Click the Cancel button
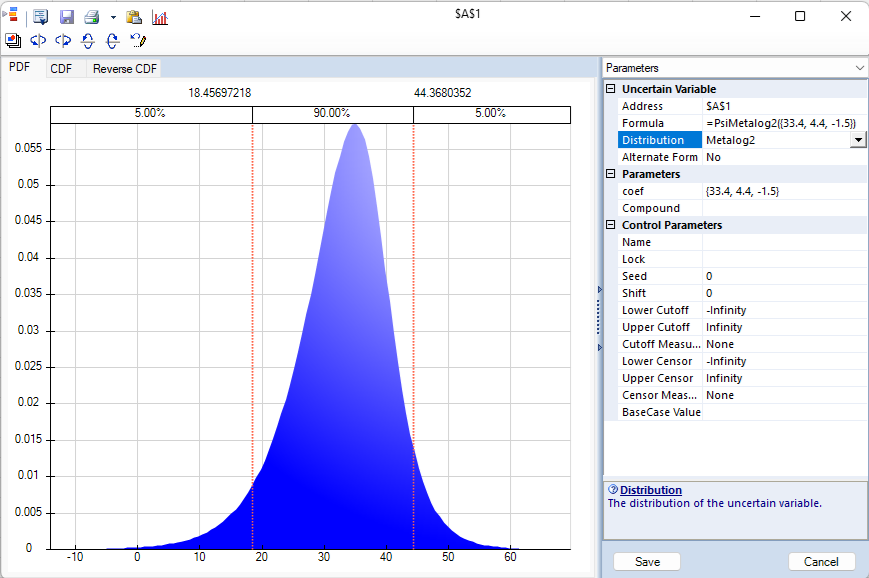 [x=821, y=562]
